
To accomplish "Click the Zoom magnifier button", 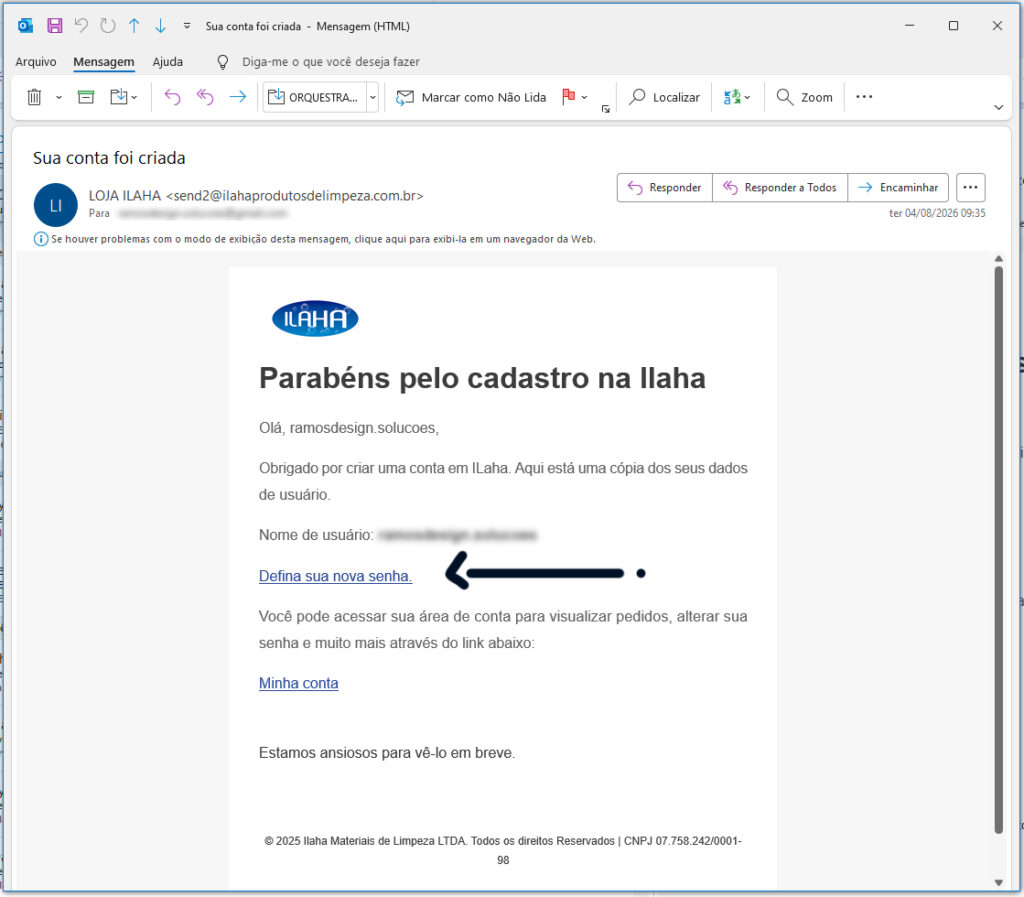I will point(805,97).
